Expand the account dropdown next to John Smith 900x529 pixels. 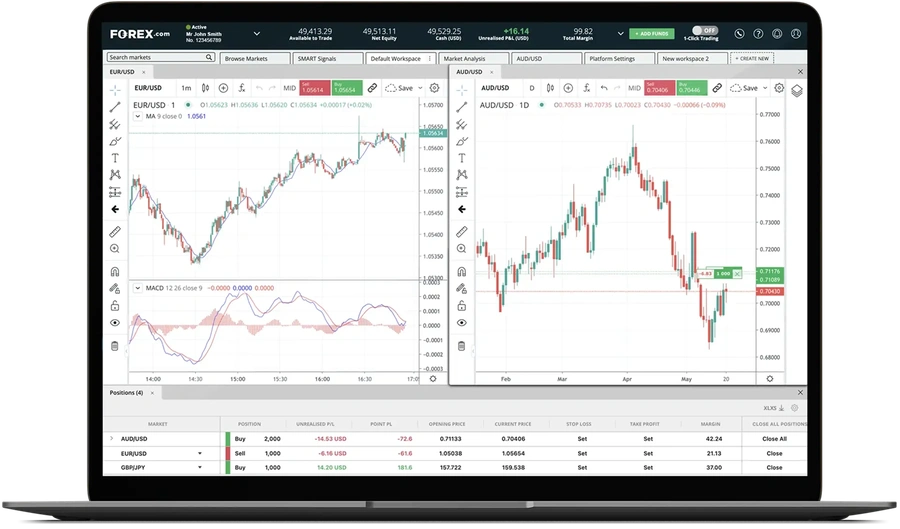tap(257, 34)
